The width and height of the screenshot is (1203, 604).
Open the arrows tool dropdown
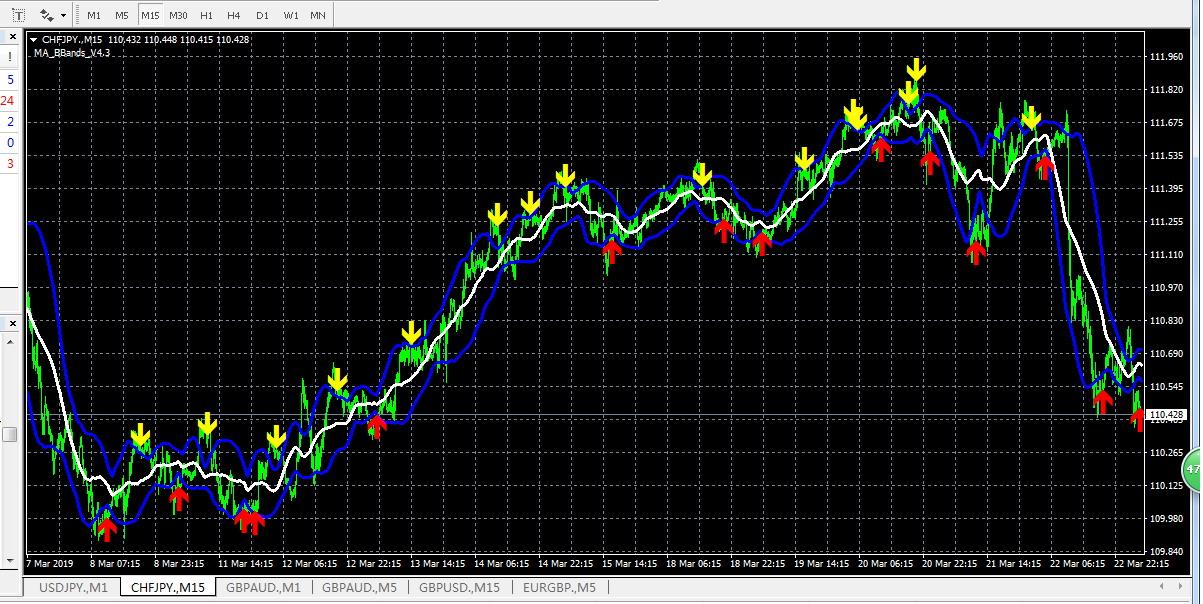point(65,16)
